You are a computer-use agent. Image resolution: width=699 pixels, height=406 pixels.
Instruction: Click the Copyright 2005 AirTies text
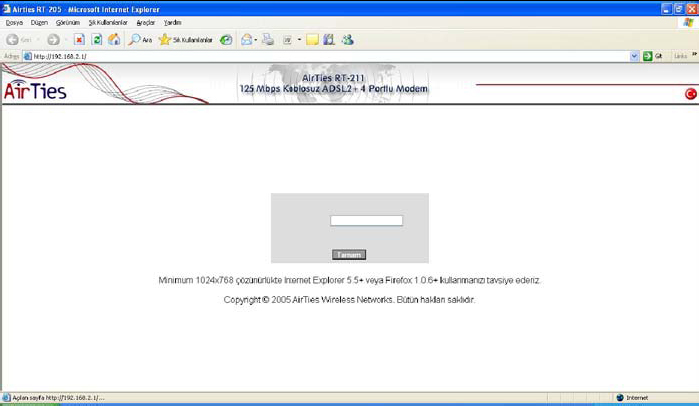tap(350, 300)
